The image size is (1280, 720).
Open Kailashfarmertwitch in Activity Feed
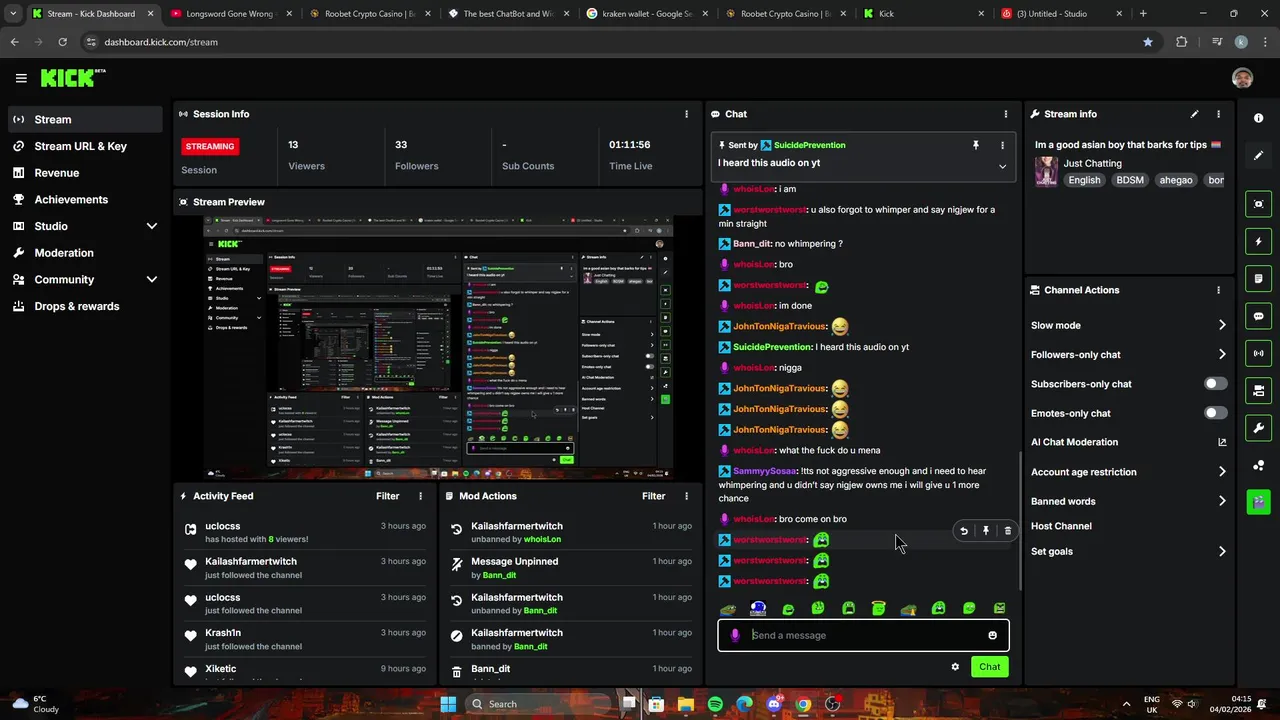pos(251,562)
